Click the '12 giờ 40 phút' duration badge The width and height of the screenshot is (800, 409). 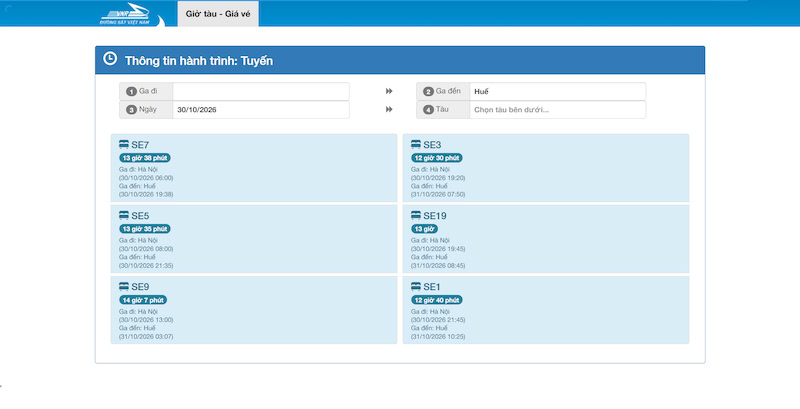(x=437, y=300)
